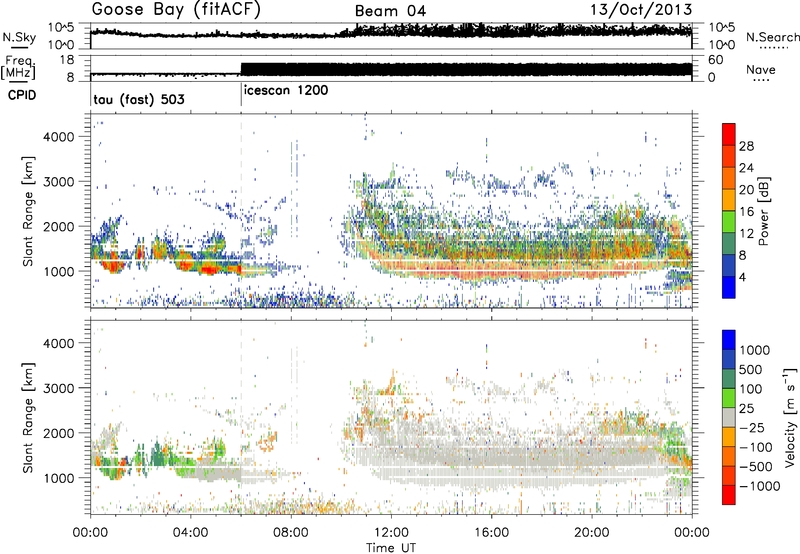Click the 'Beam 04' label
This screenshot has width=800, height=554.
point(390,11)
